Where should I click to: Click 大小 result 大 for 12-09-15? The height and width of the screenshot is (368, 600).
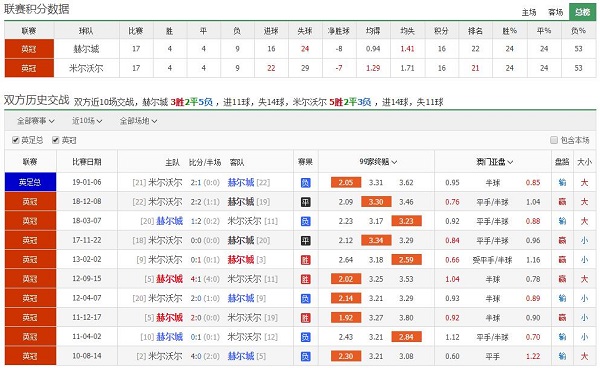(x=584, y=279)
